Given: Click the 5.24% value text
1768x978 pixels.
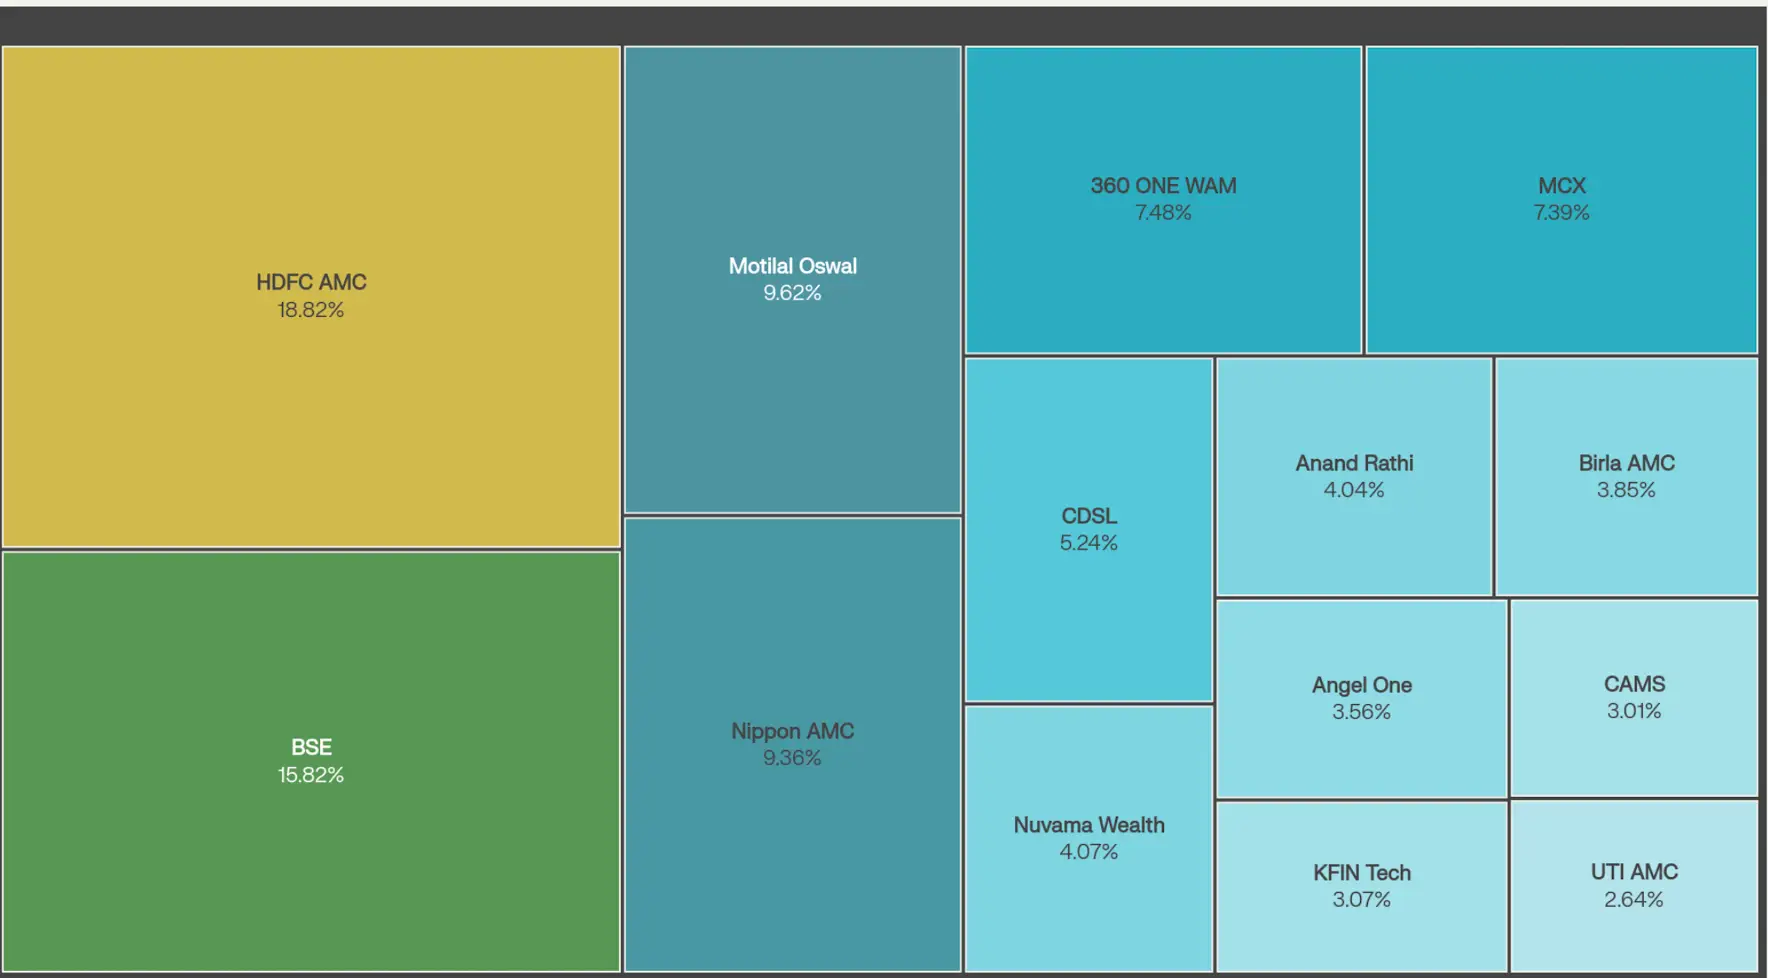Looking at the screenshot, I should 1088,543.
